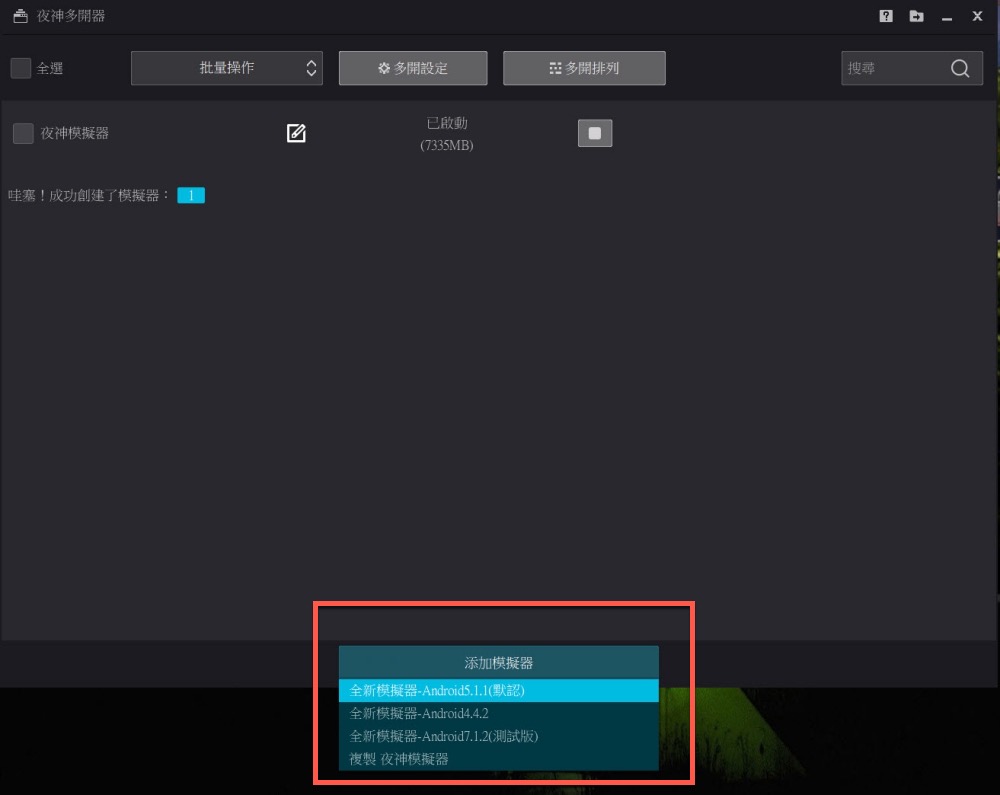Click the 已啟動 (7335MB) status text
Viewport: 1000px width, 795px height.
tap(446, 134)
